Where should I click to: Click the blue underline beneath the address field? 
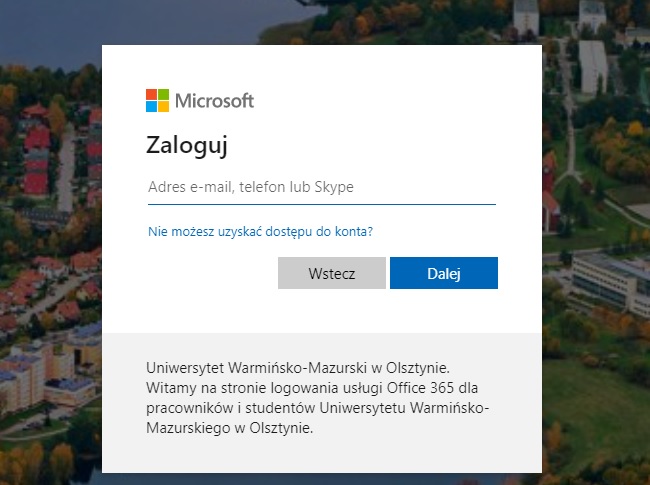[321, 204]
